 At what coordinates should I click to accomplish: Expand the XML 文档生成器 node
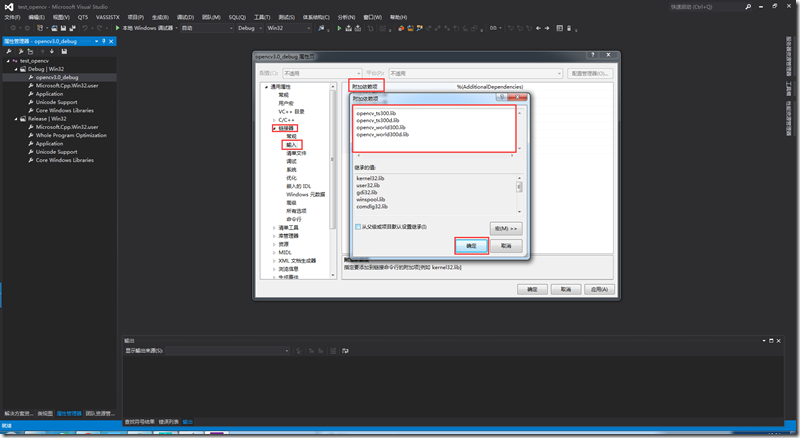coord(274,261)
